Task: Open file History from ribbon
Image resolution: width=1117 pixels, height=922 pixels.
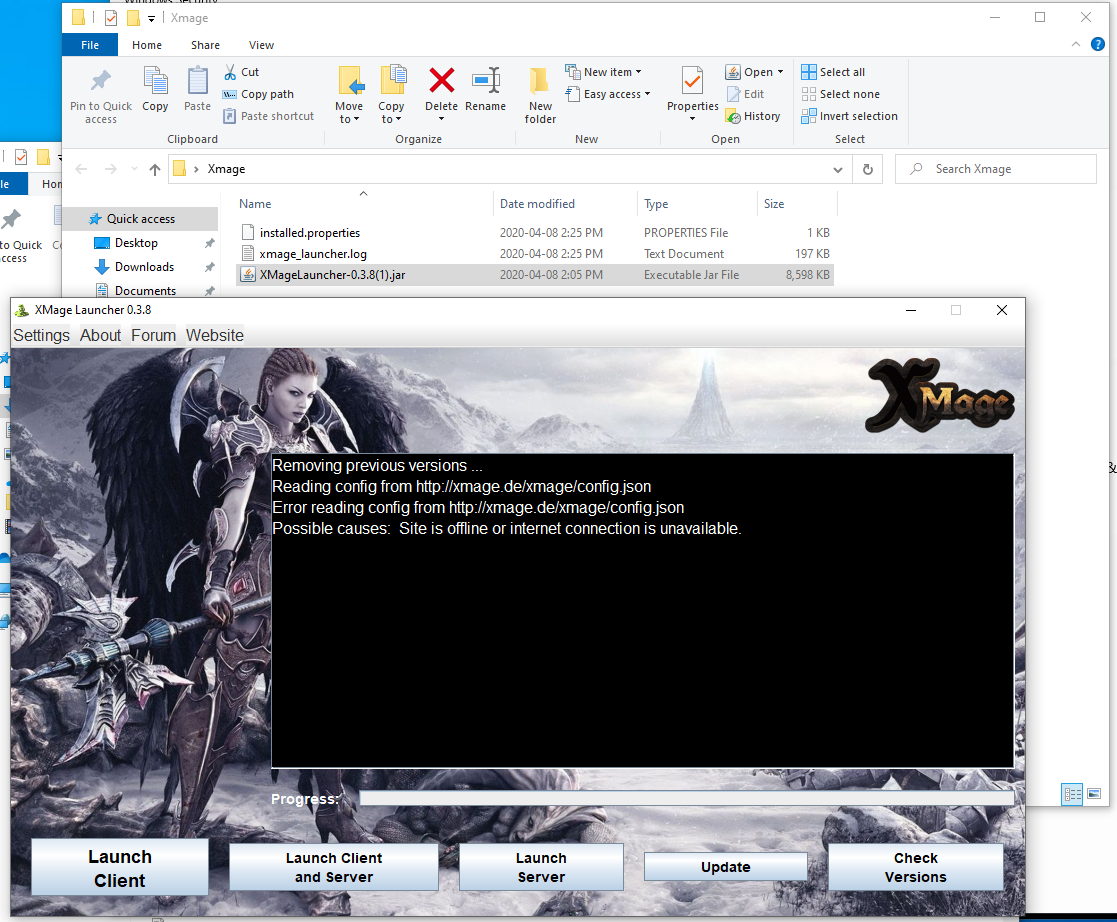Action: [x=753, y=116]
